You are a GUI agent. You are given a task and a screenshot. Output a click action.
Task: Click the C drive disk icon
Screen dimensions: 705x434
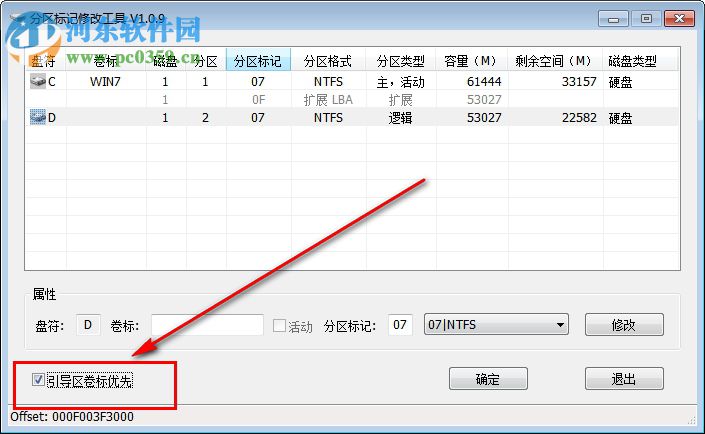click(38, 81)
